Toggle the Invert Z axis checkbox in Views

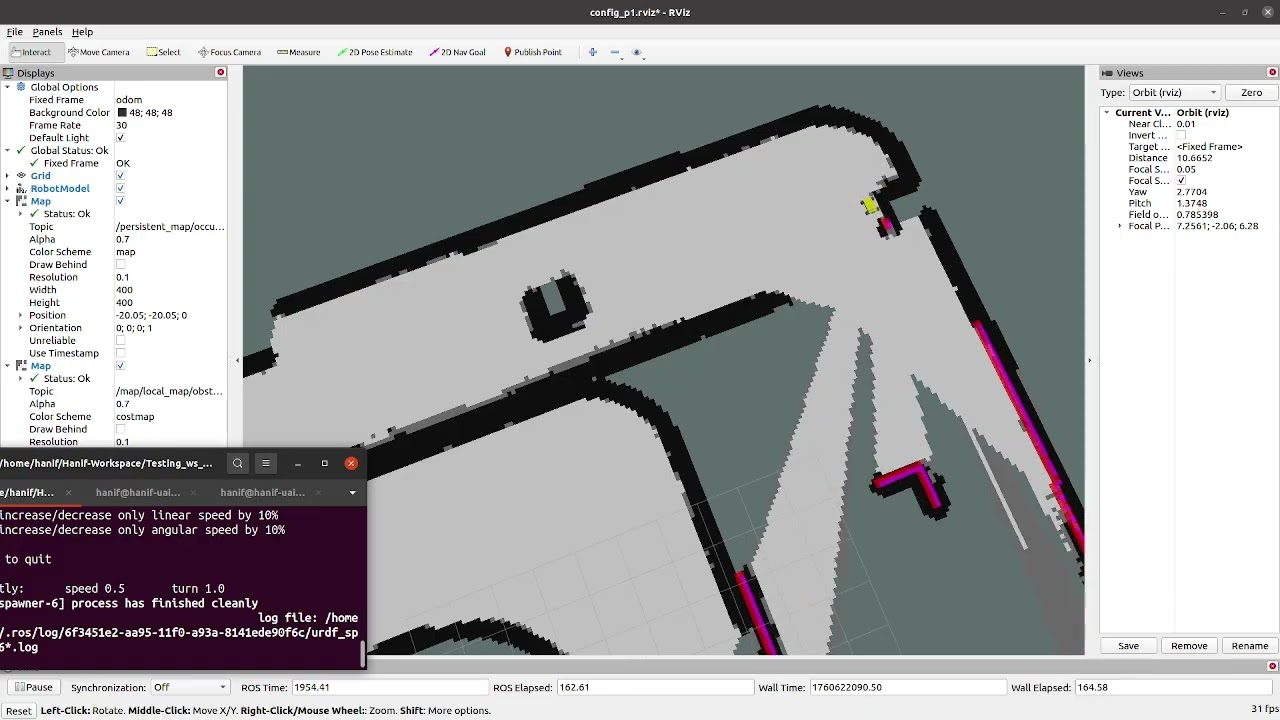[1181, 135]
